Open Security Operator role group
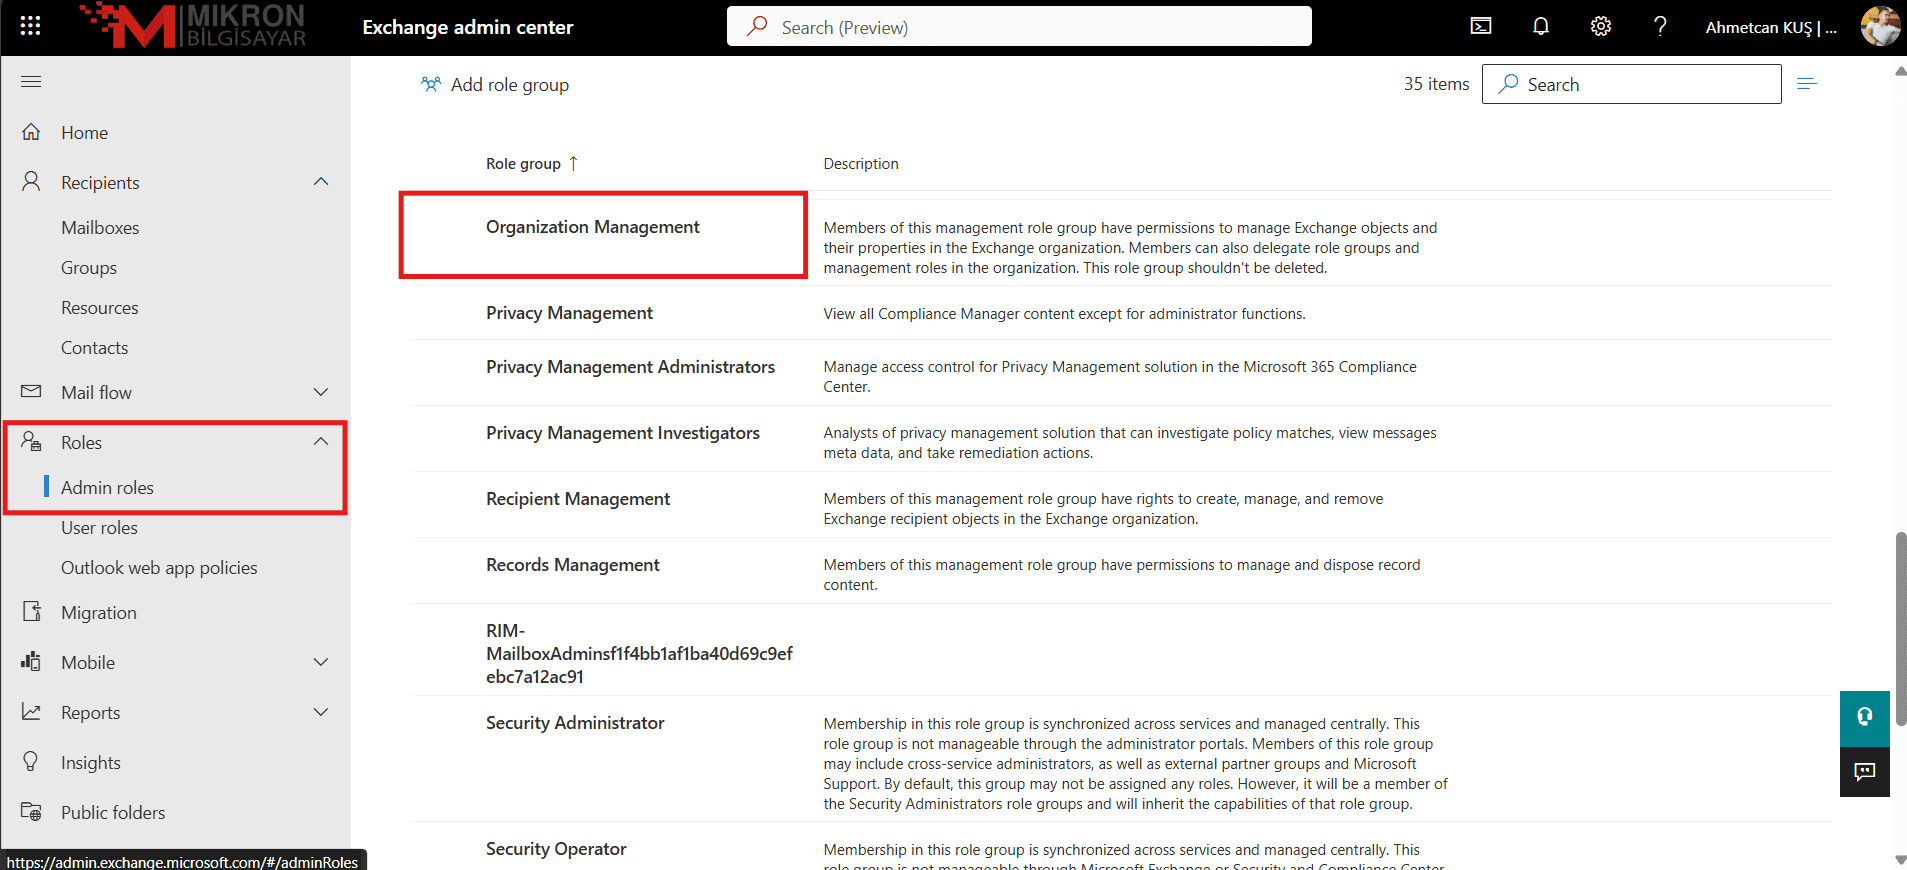This screenshot has height=870, width=1907. point(556,849)
